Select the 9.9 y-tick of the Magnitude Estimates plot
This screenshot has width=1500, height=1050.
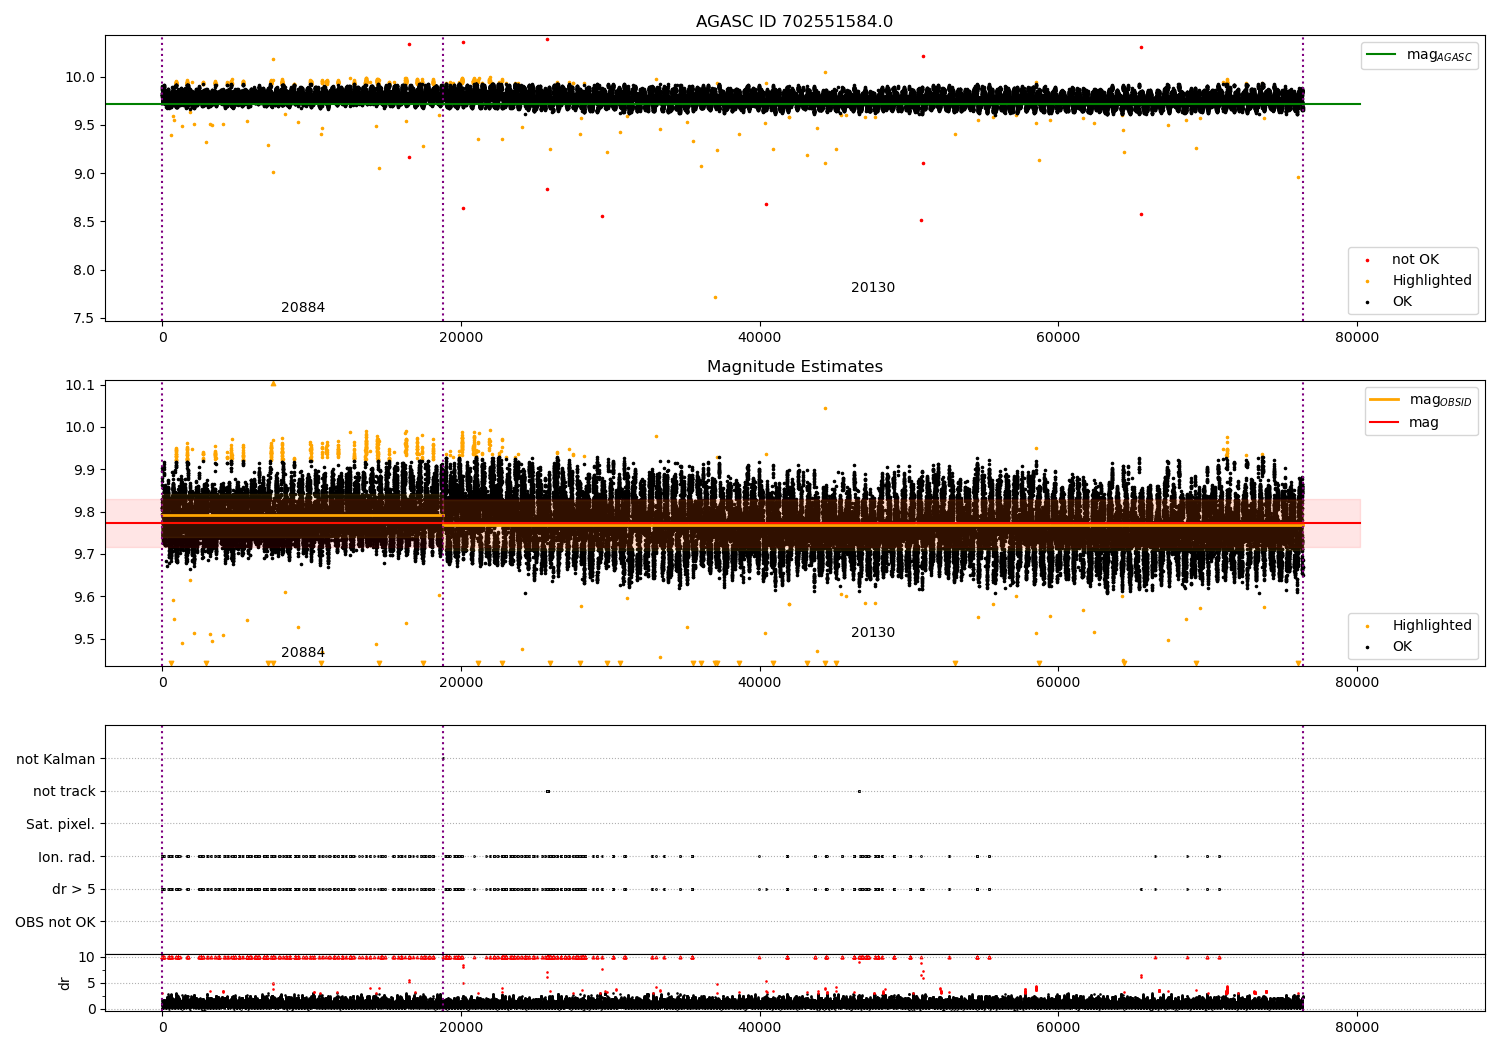coord(83,470)
